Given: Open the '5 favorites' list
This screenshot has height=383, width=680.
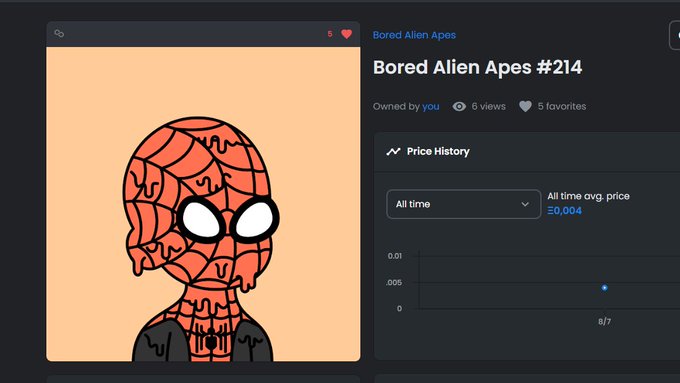Looking at the screenshot, I should (562, 106).
